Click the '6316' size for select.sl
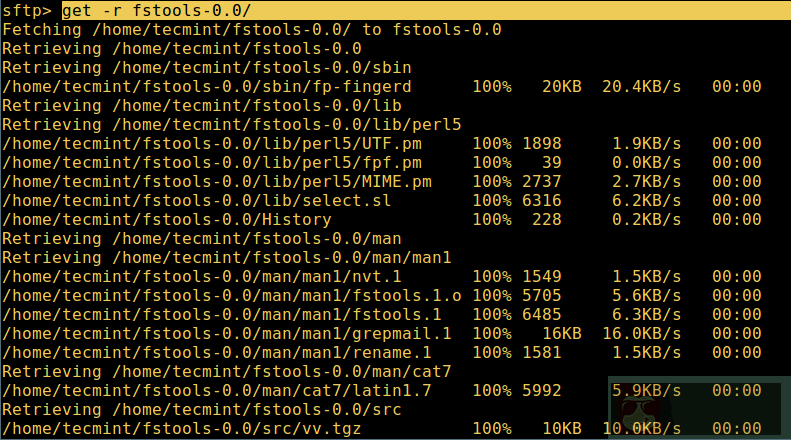The width and height of the screenshot is (791, 440). 542,201
